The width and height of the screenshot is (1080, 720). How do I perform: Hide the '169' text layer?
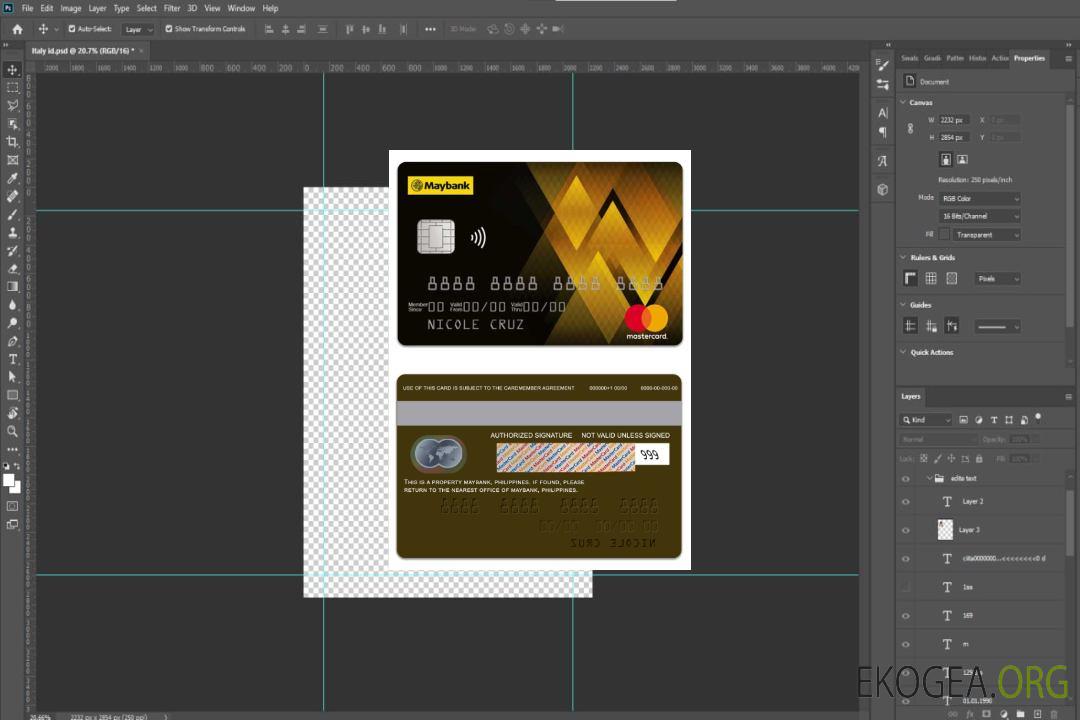[906, 617]
